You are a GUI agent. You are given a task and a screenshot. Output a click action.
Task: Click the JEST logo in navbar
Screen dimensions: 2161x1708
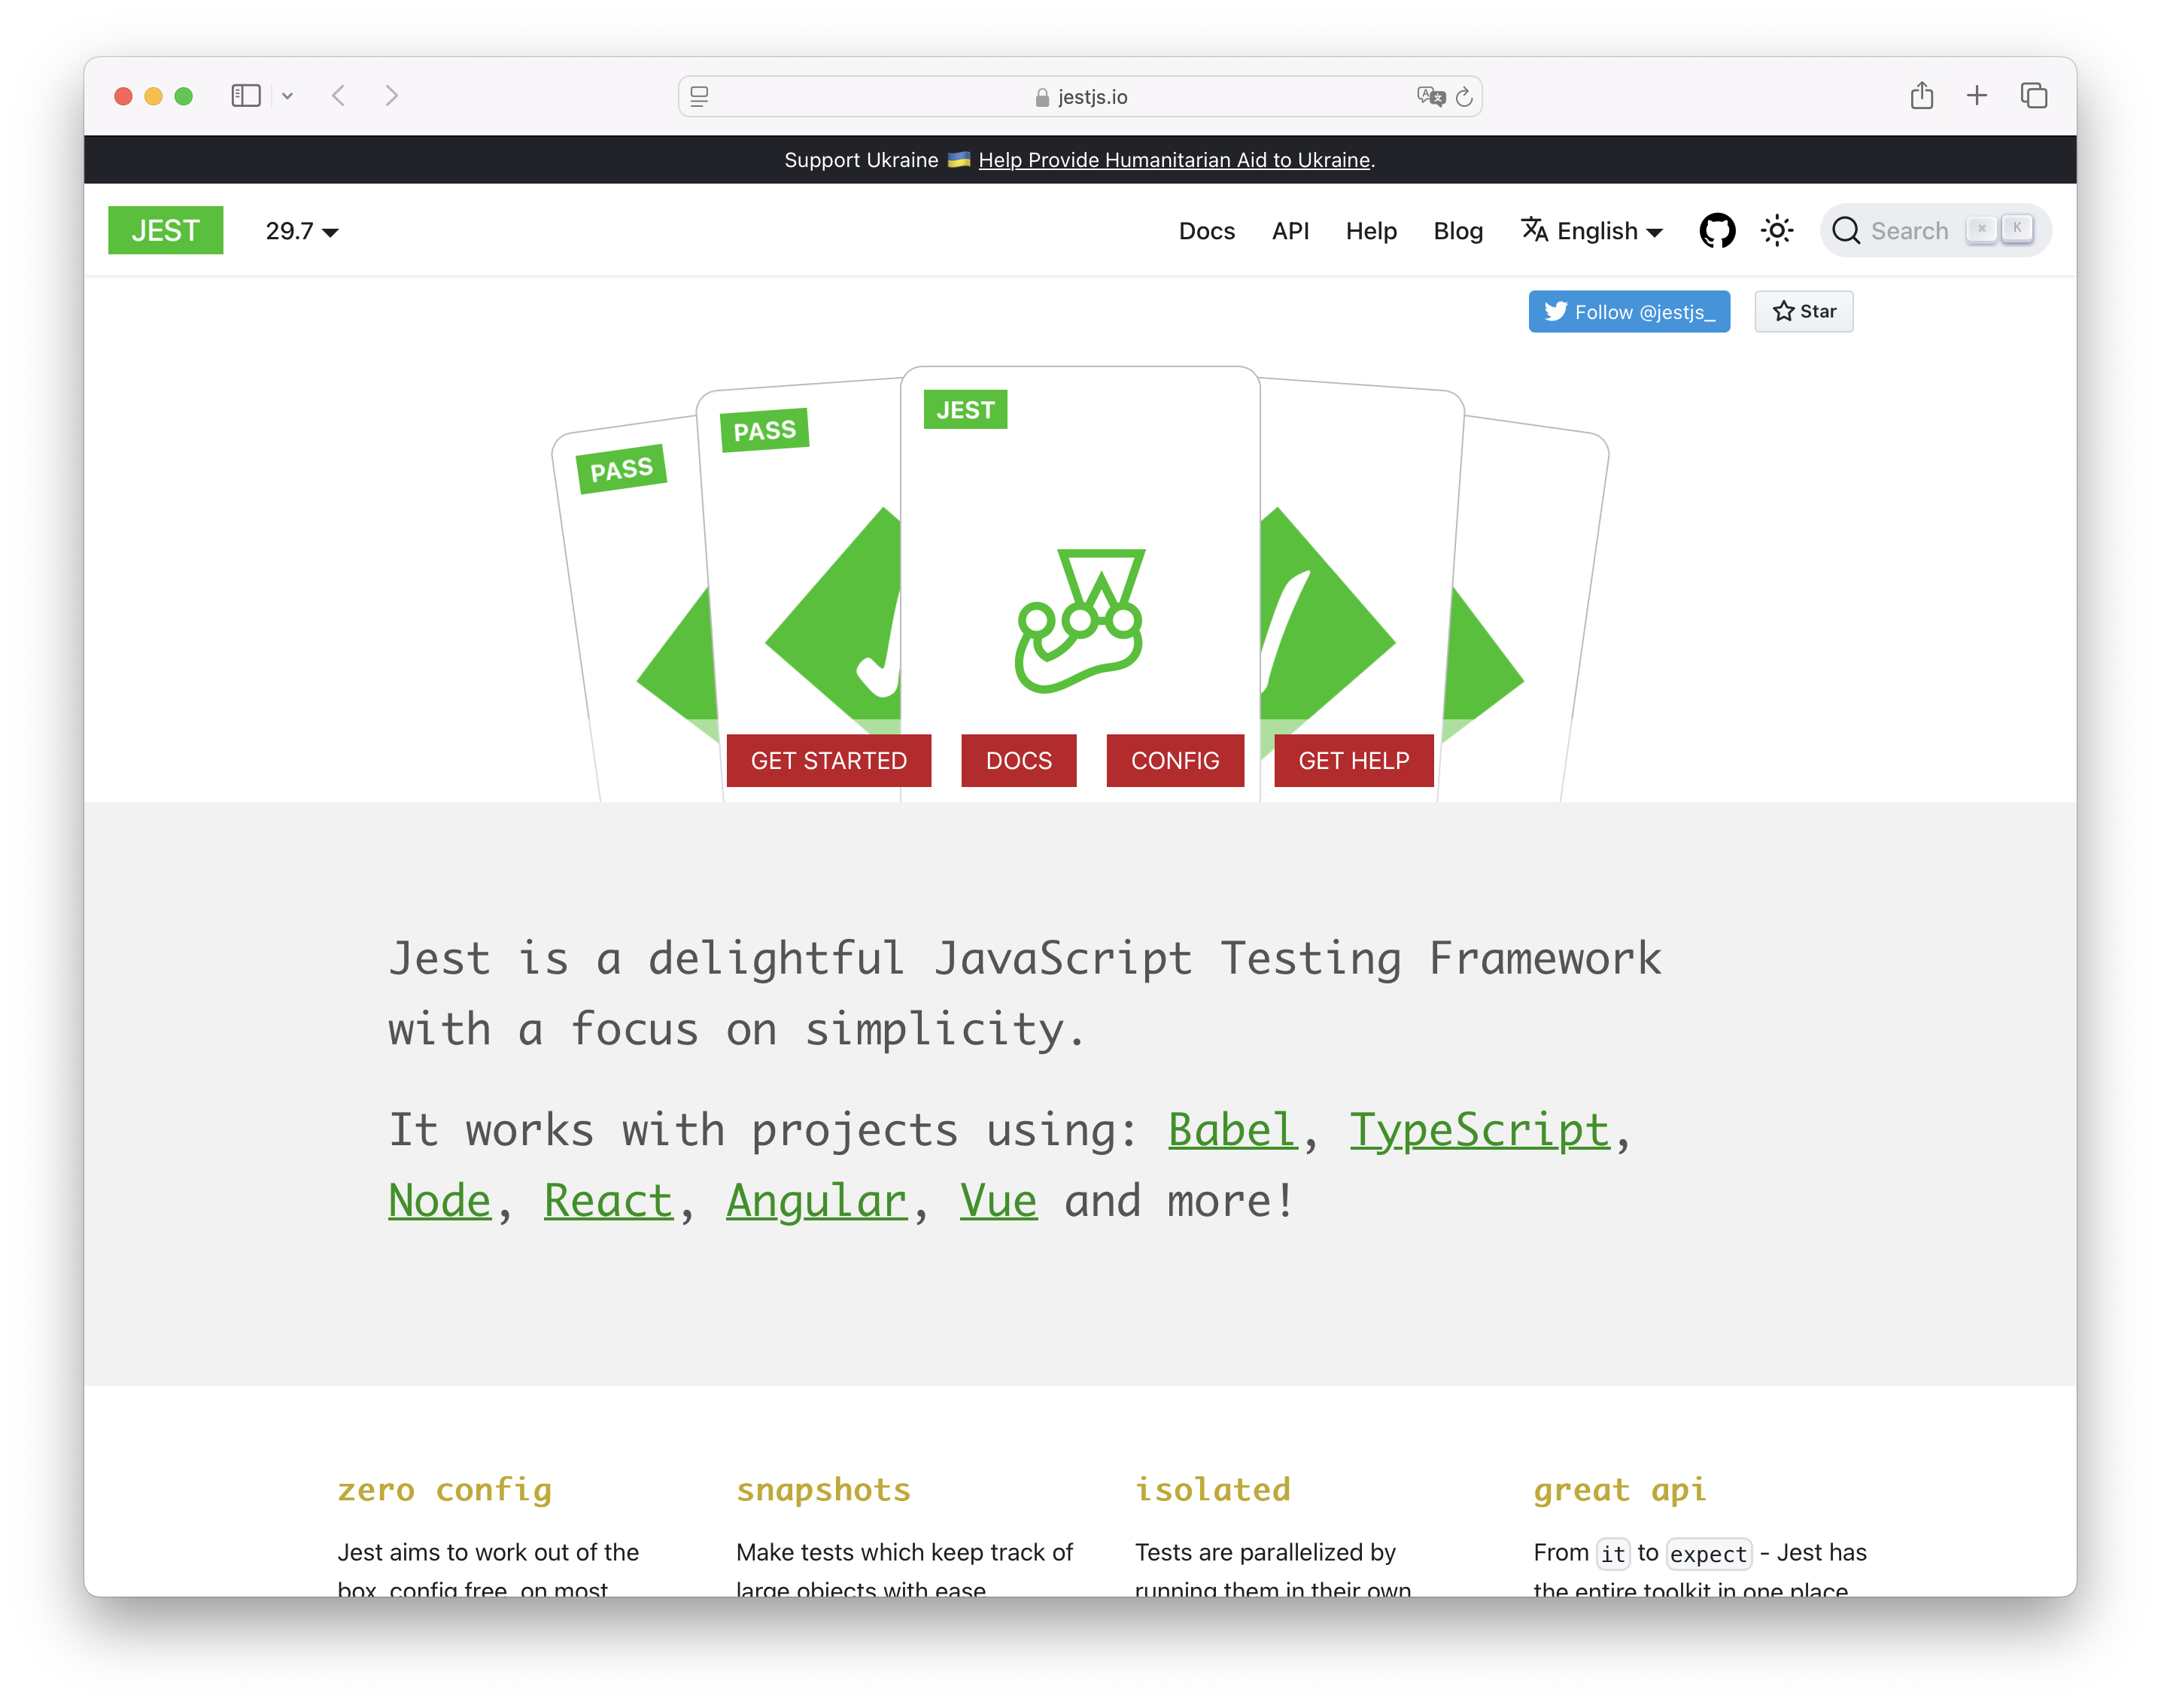click(166, 231)
